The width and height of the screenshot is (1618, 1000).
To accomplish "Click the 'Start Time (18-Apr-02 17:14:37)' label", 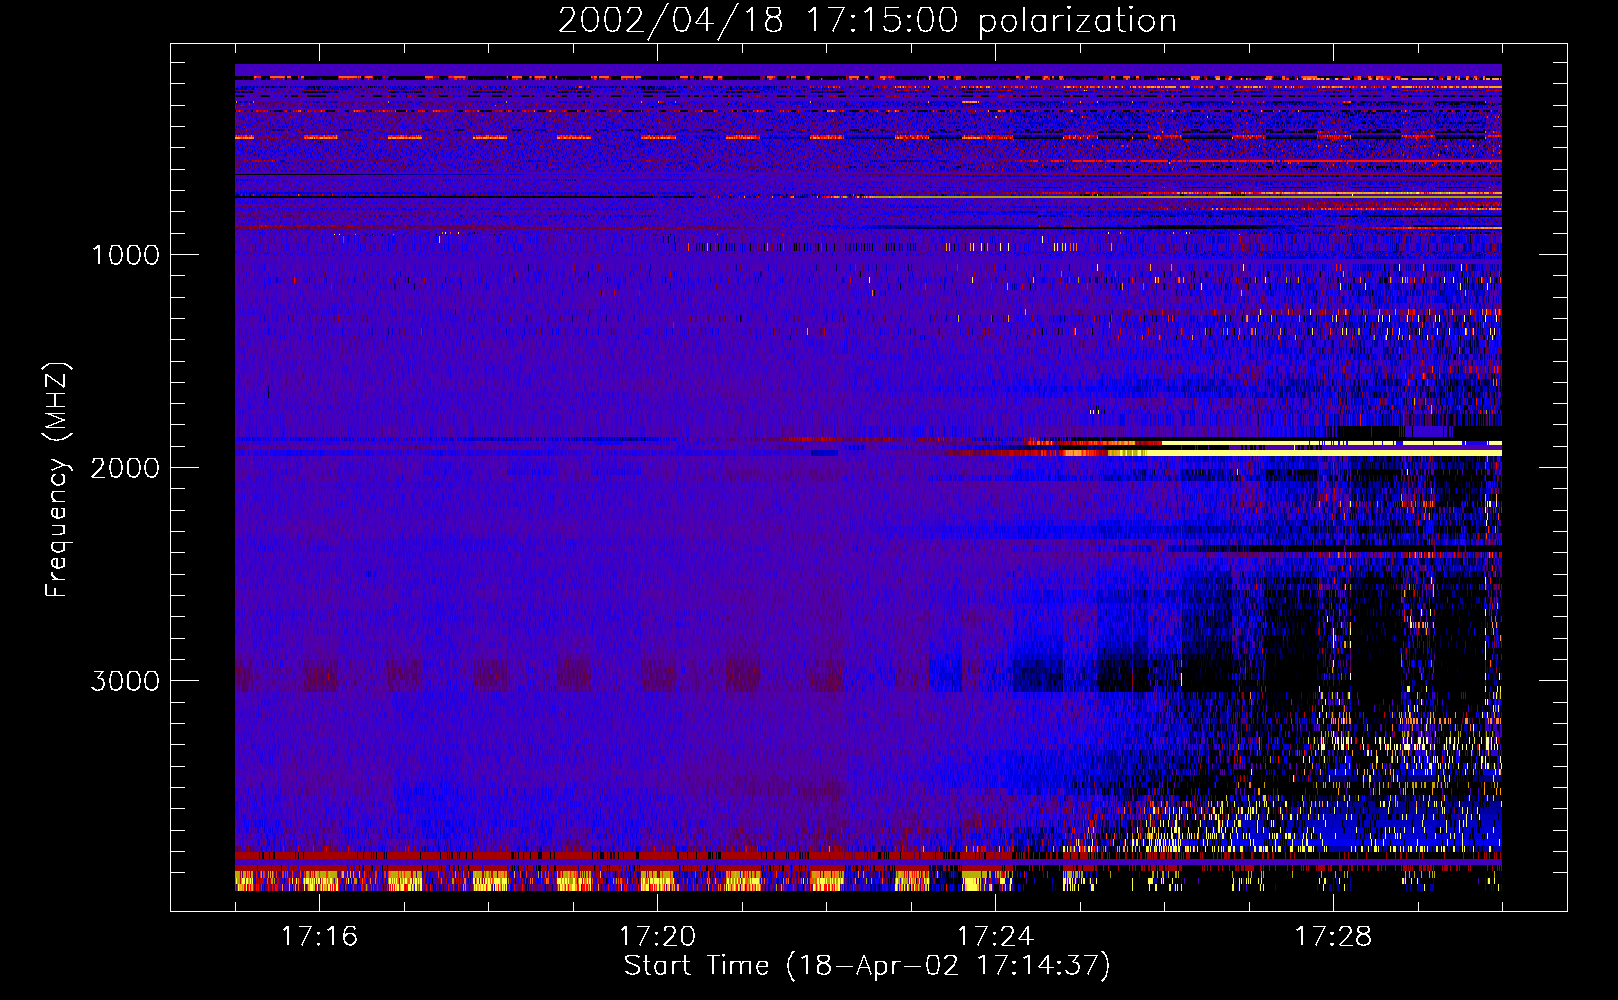I will tap(867, 966).
